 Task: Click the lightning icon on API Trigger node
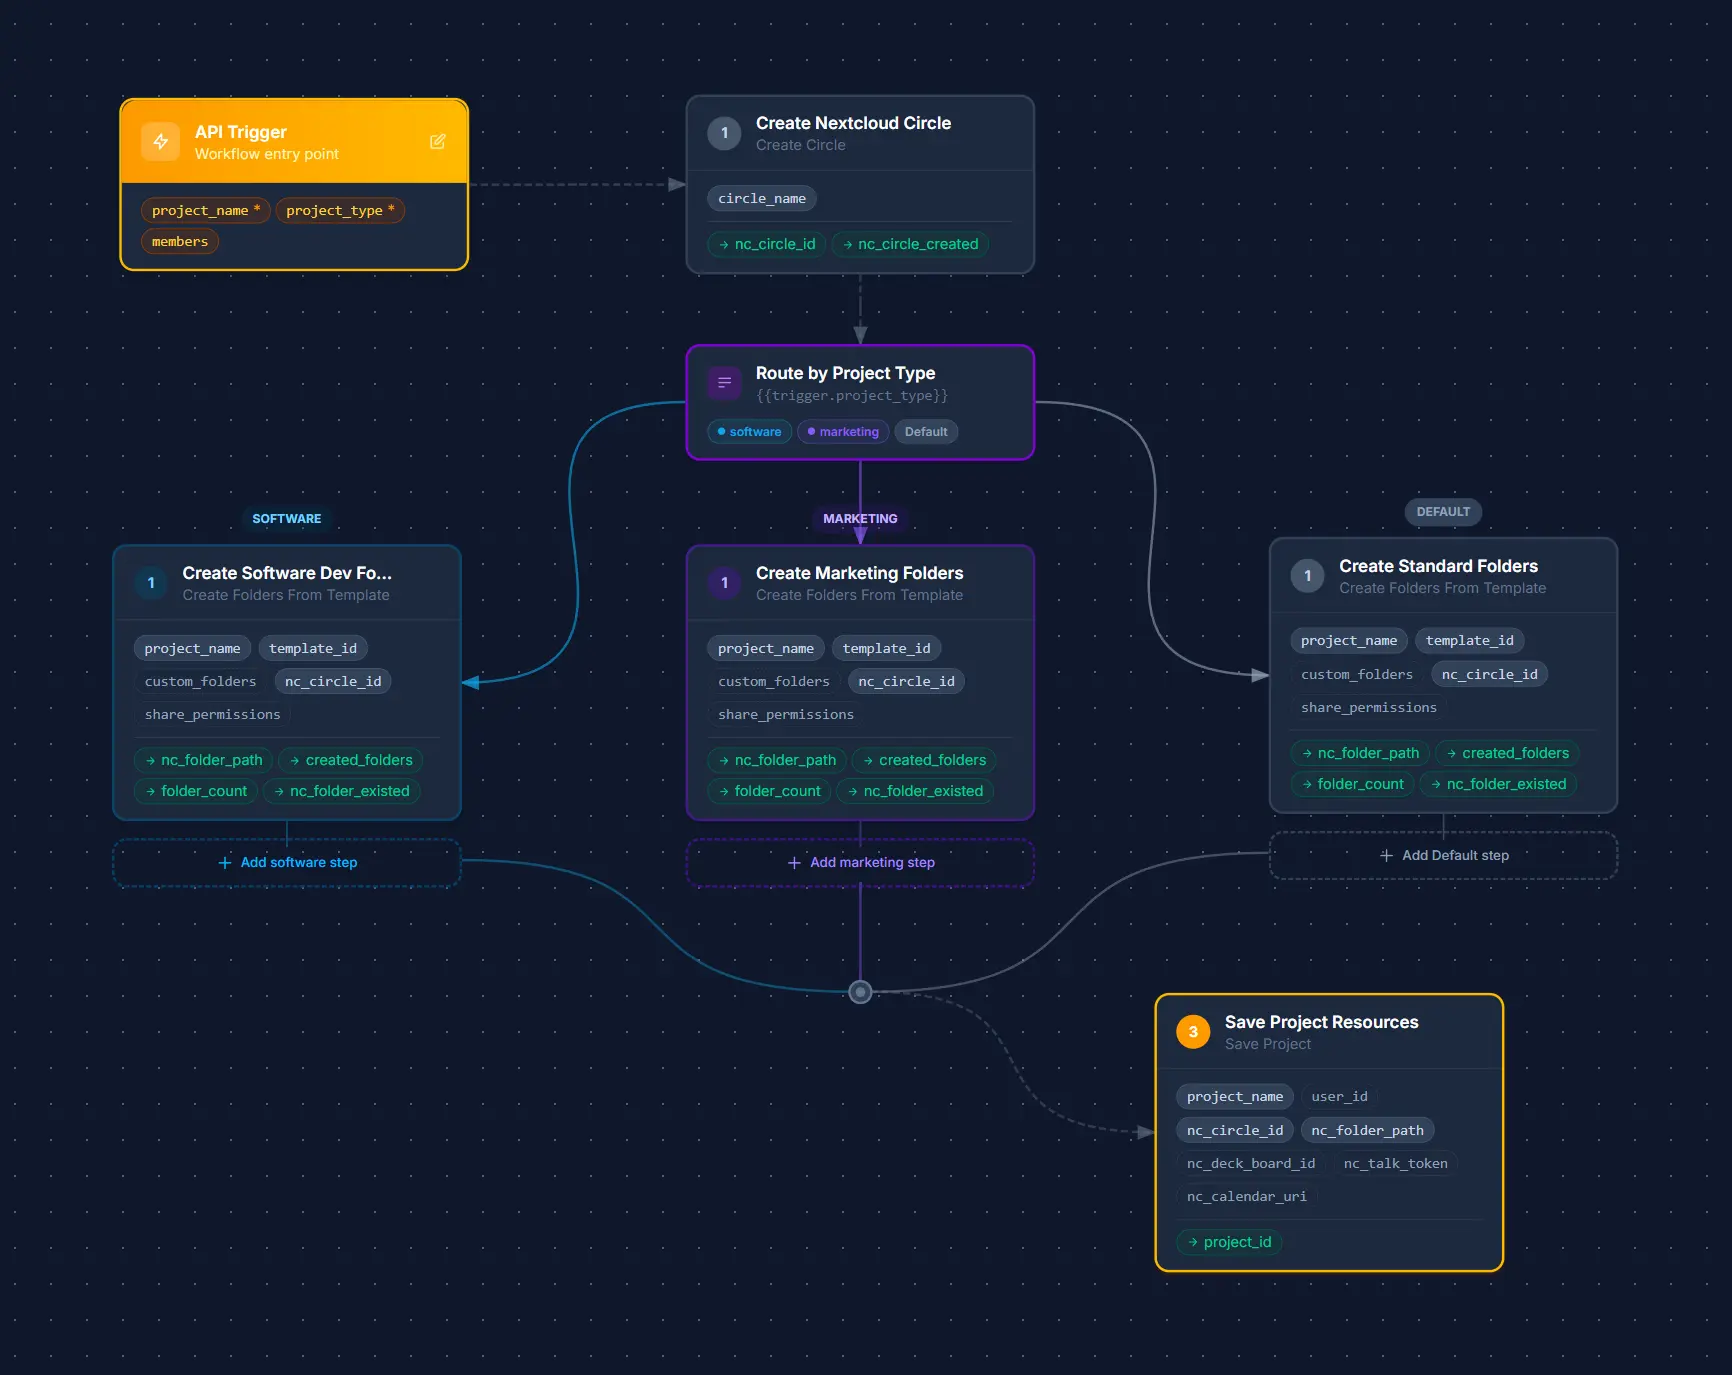coord(161,141)
